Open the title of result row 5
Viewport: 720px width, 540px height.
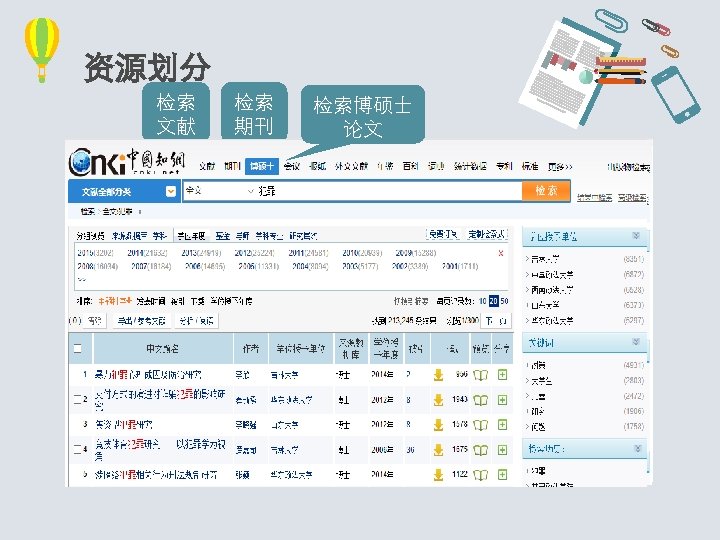point(156,474)
